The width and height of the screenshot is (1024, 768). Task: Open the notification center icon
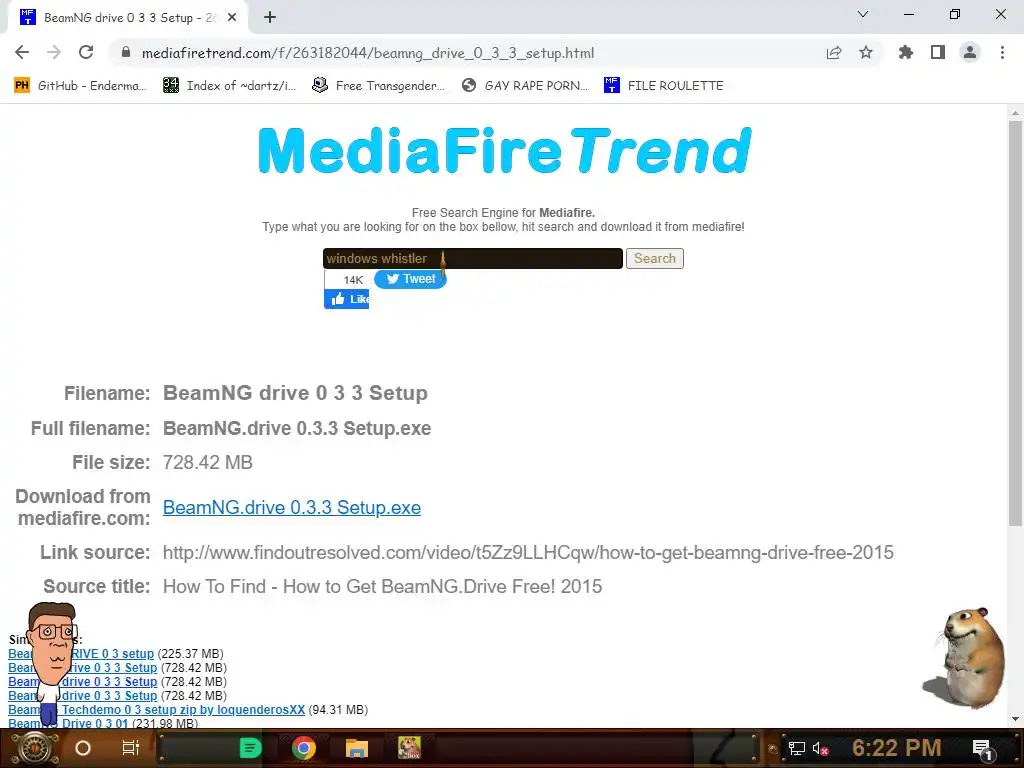point(982,748)
